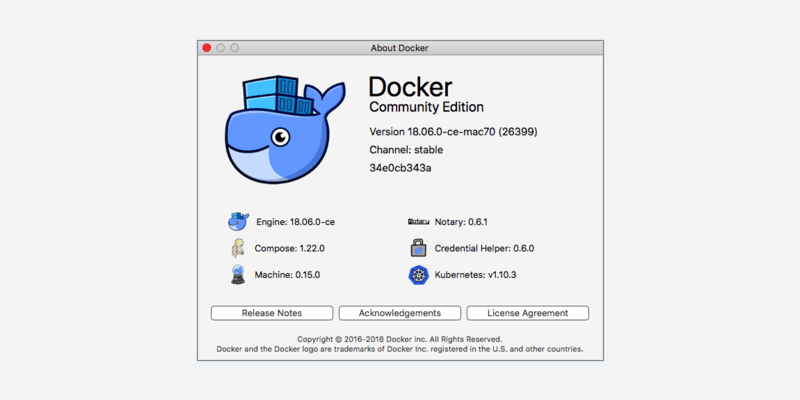
Task: Click the Channel: stable text
Action: click(406, 150)
